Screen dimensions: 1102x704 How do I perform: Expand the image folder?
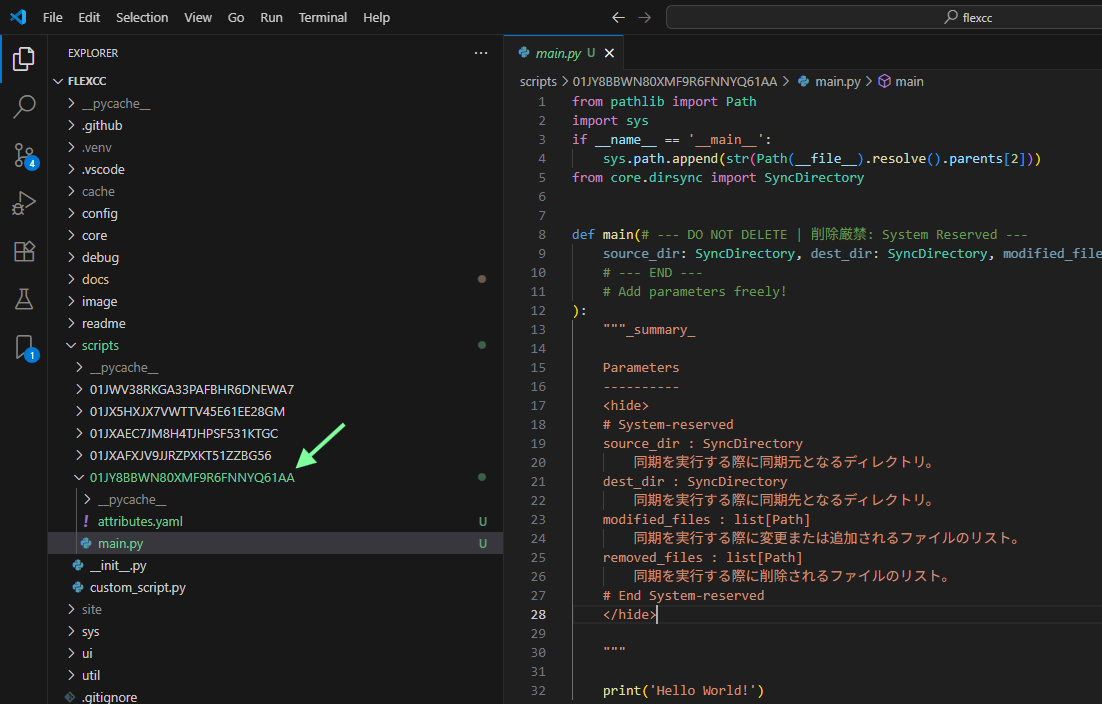(x=275, y=301)
